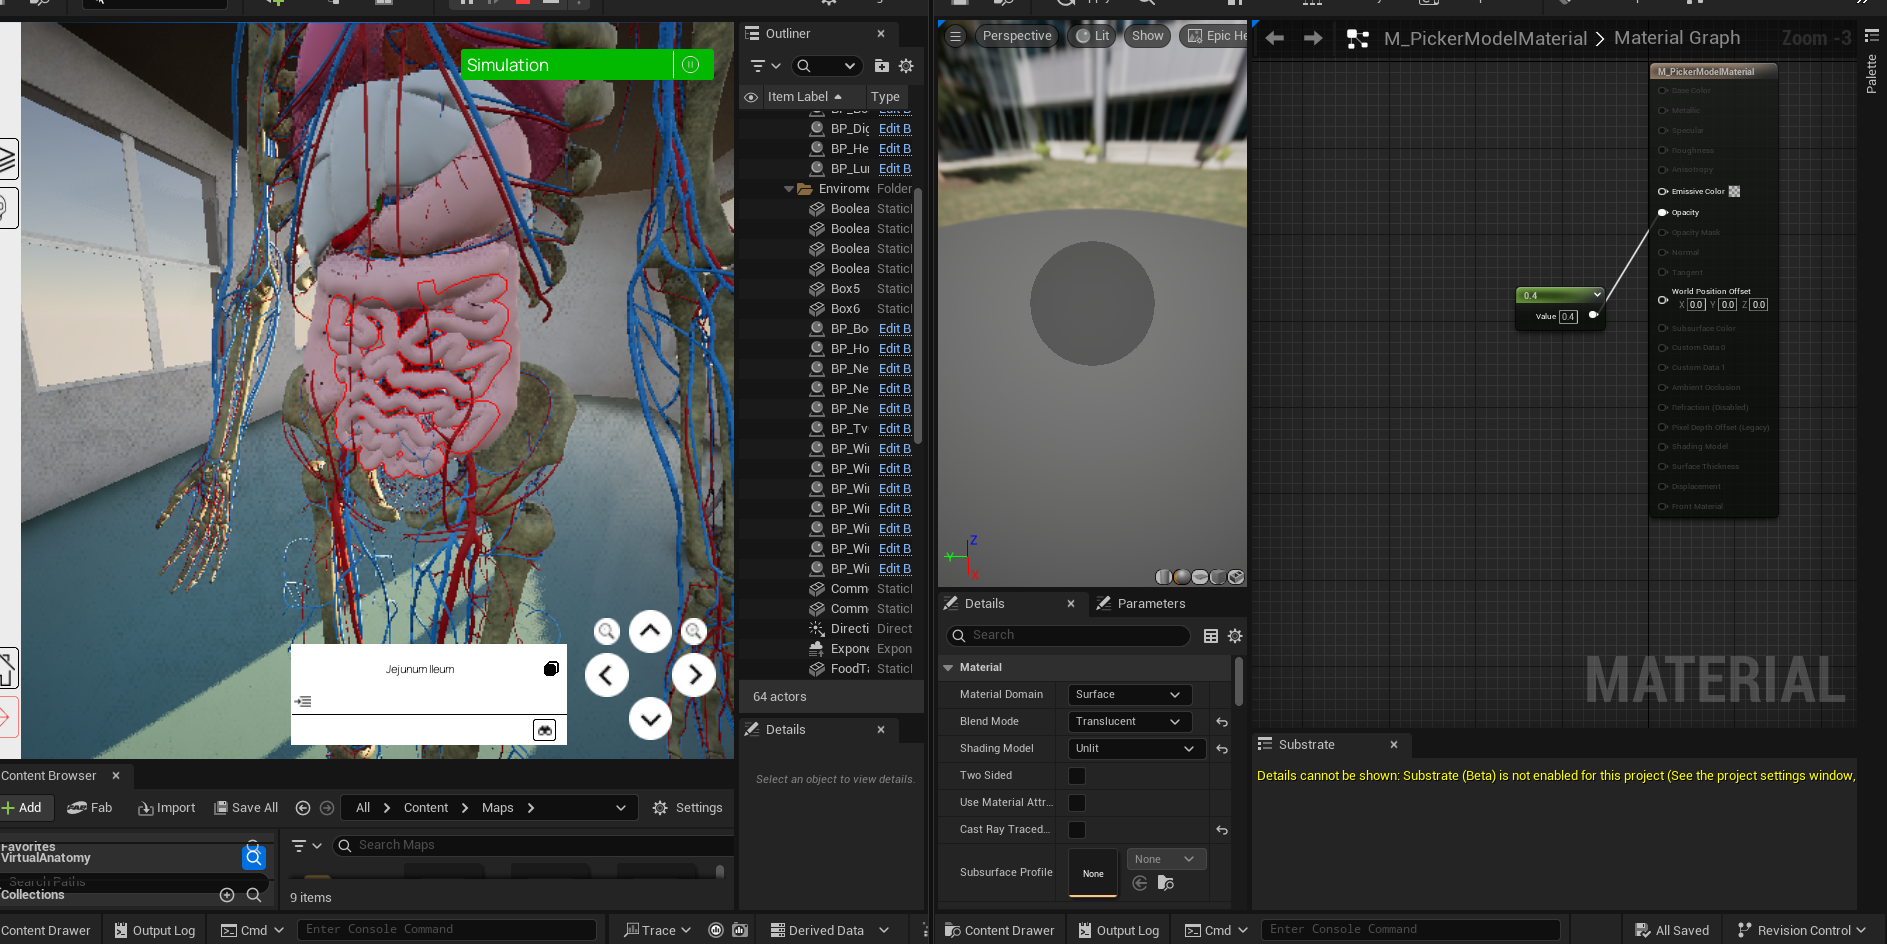Click the material graph home navigation icon
Viewport: 1887px width, 944px height.
coord(1357,39)
